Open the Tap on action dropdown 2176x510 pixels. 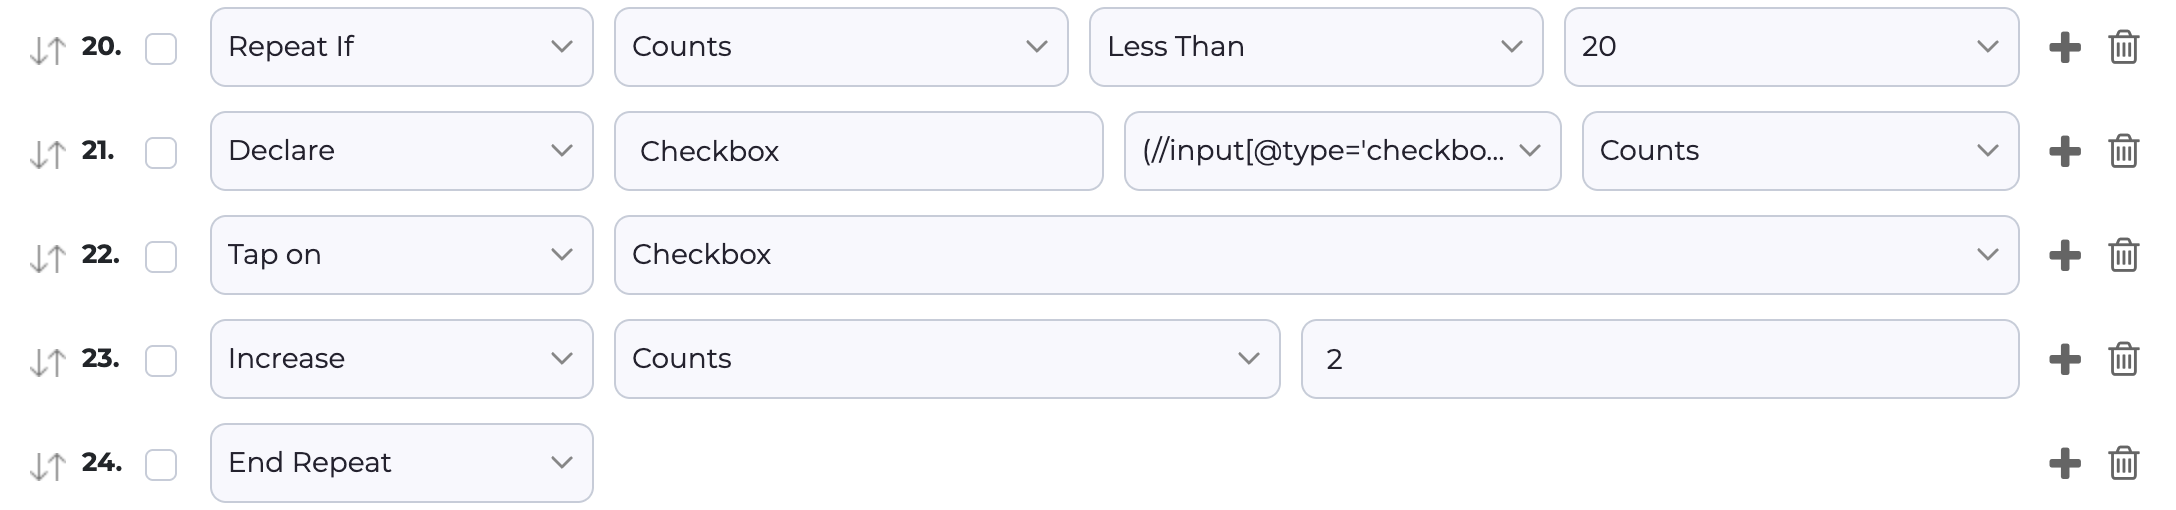(x=401, y=255)
